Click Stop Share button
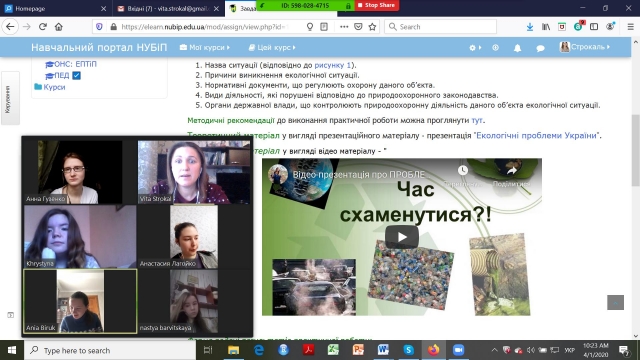Viewport: 640px width, 360px height. click(376, 5)
